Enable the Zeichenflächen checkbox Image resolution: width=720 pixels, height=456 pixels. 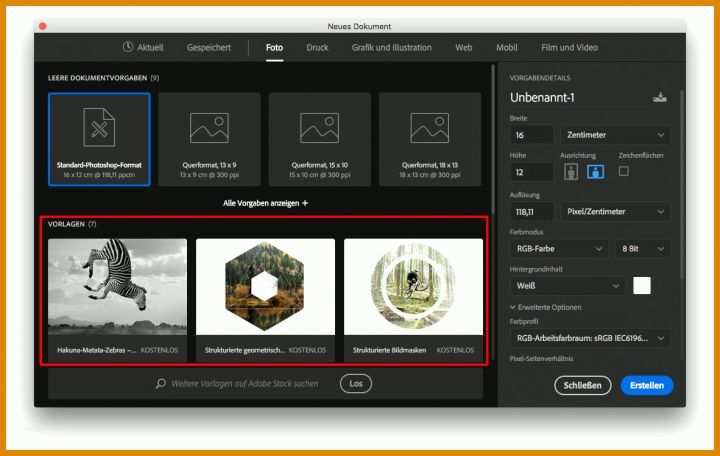coord(624,171)
